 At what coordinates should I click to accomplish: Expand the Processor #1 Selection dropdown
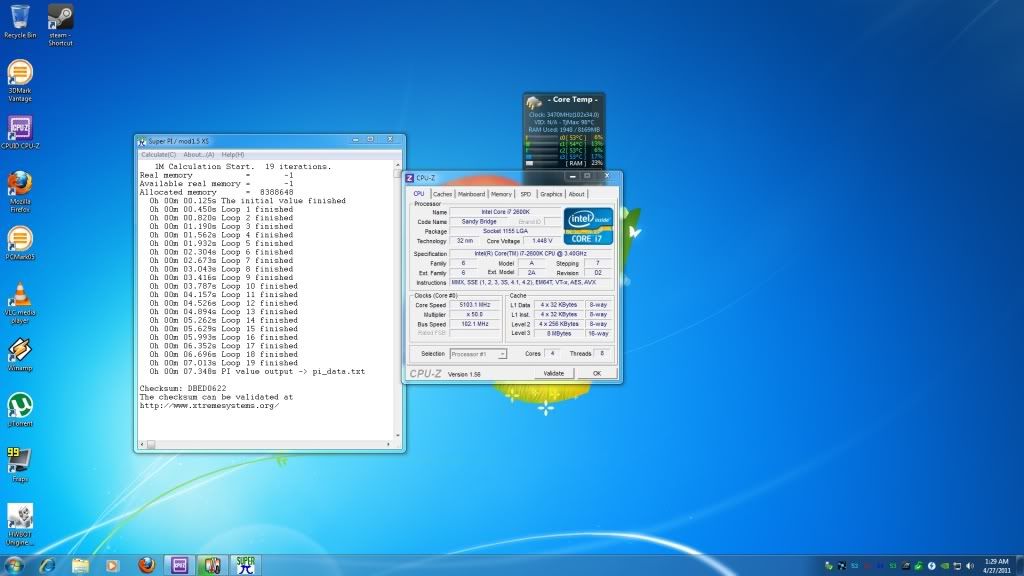[x=478, y=354]
